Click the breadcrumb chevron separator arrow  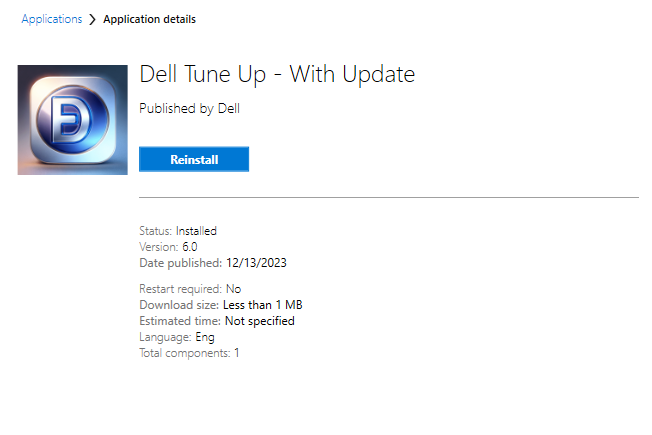93,20
